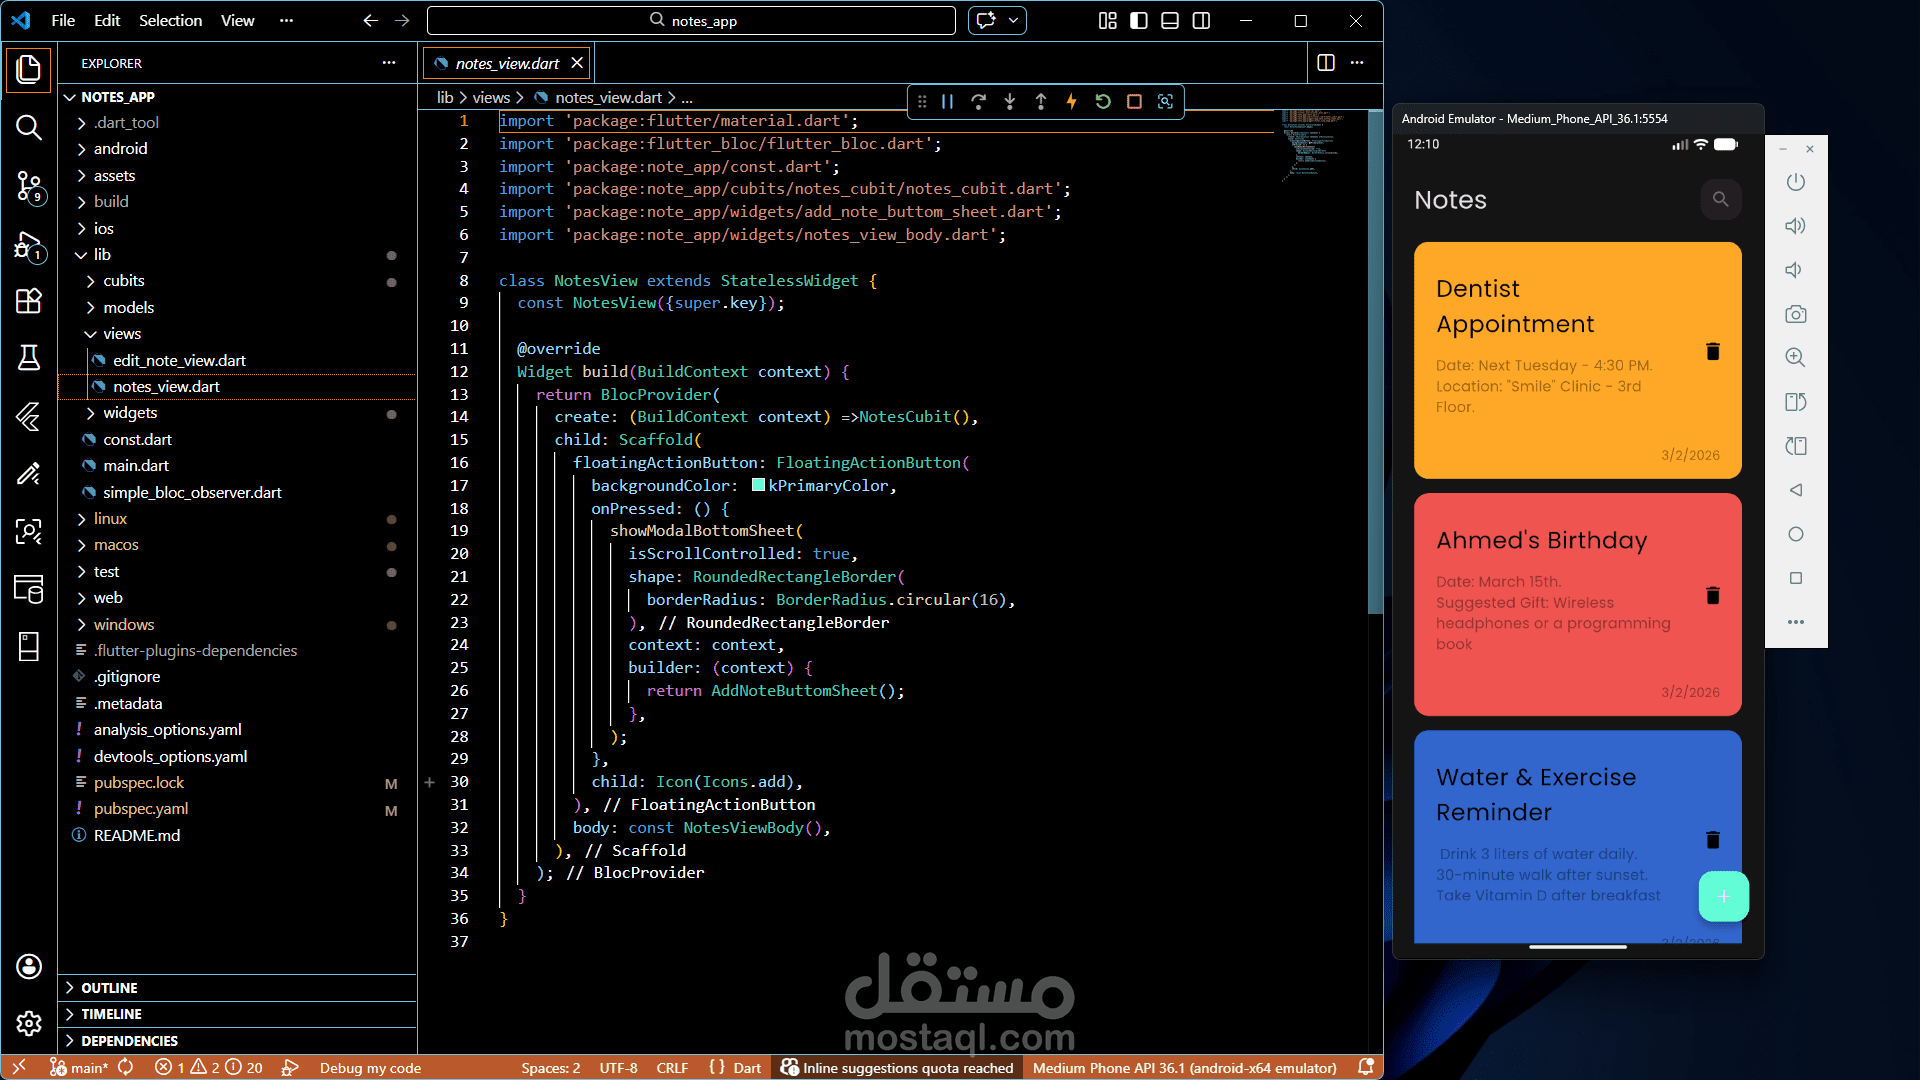
Task: Open the Run and Debug view
Action: (x=29, y=245)
